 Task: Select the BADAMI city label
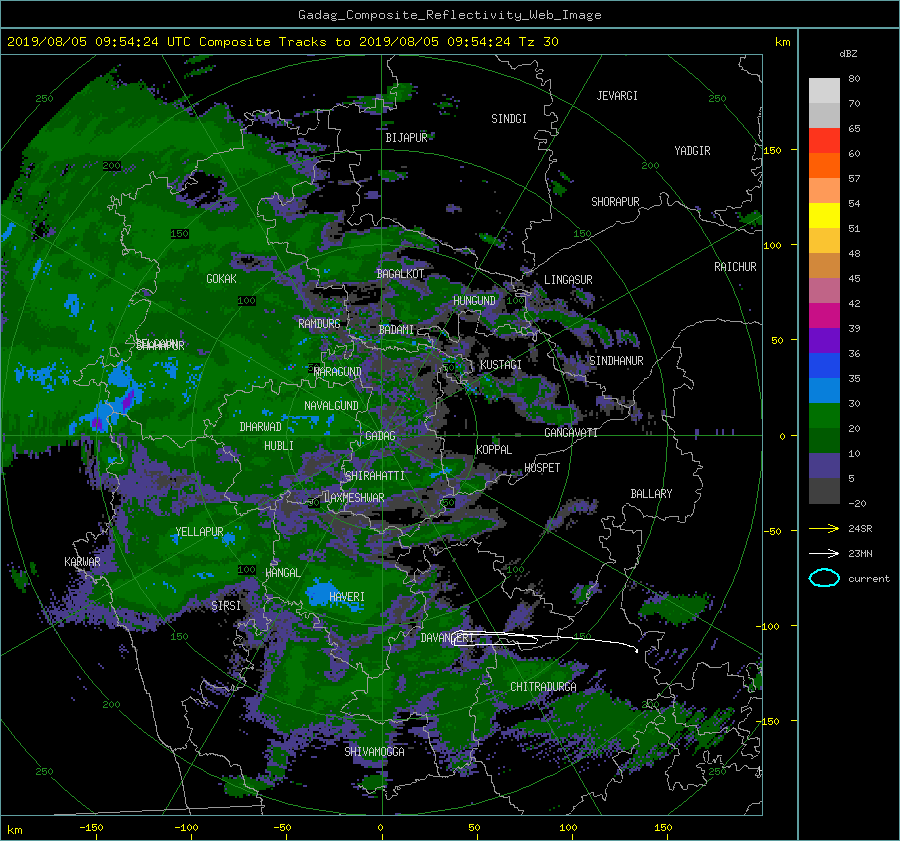pyautogui.click(x=396, y=330)
